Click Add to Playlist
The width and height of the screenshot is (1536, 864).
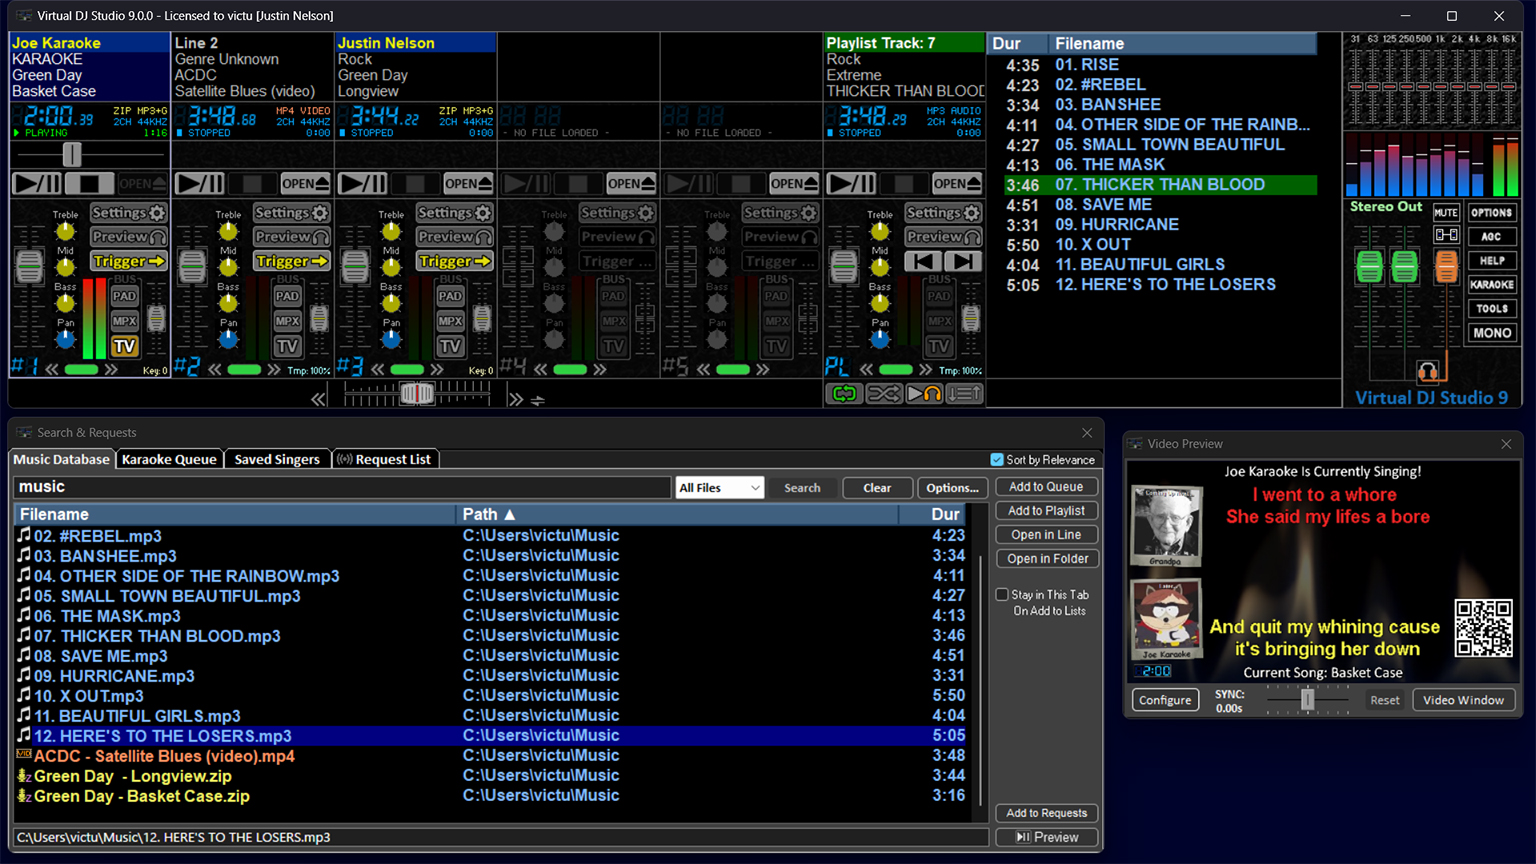coord(1046,511)
